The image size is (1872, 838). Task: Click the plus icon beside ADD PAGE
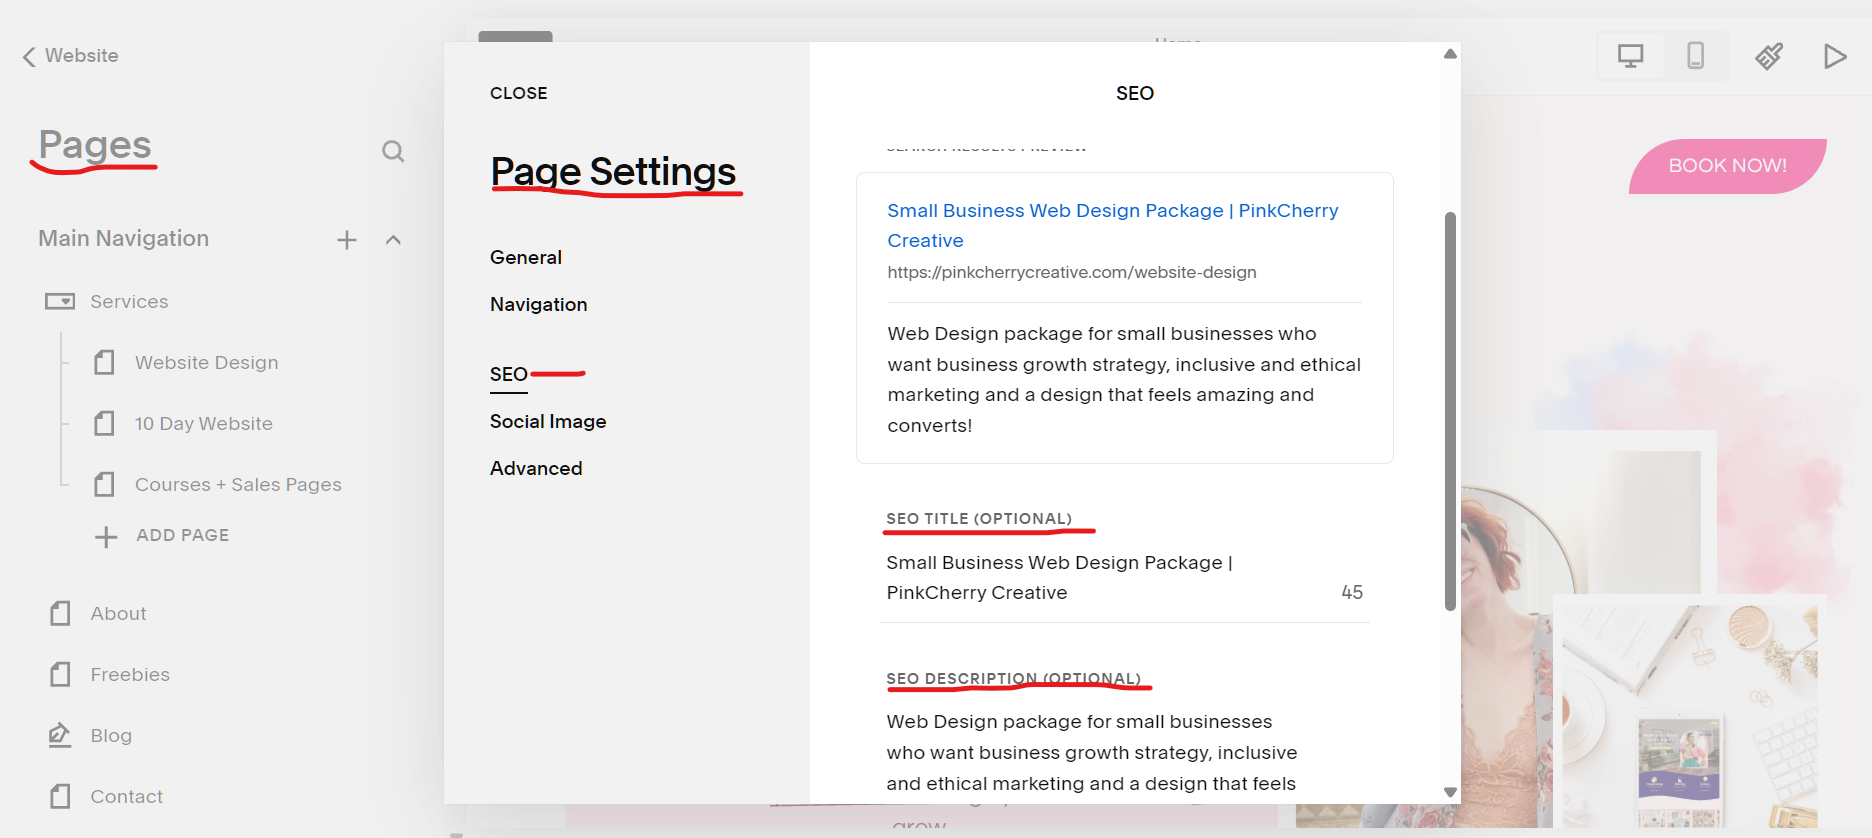pos(106,537)
